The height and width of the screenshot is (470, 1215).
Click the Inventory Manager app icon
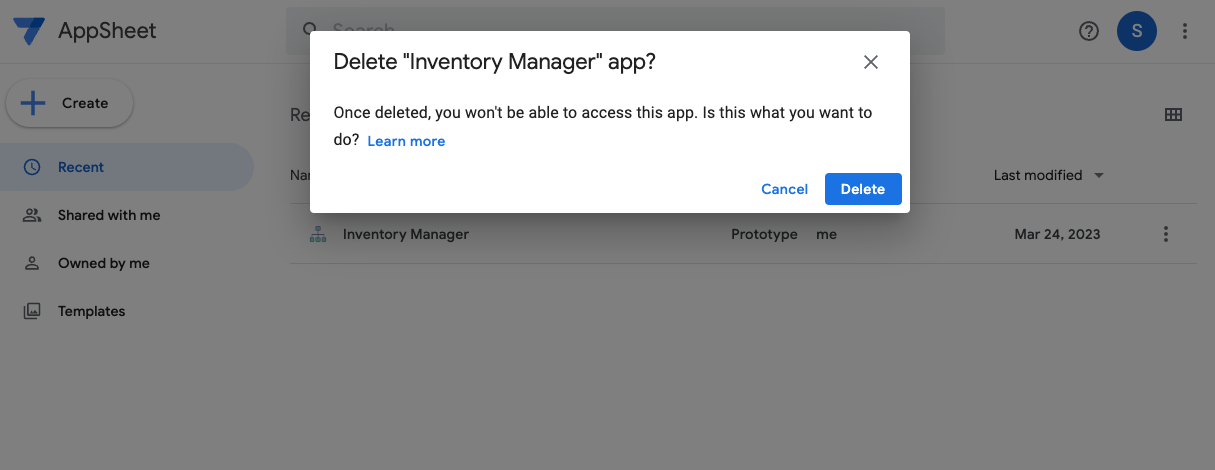pyautogui.click(x=318, y=234)
